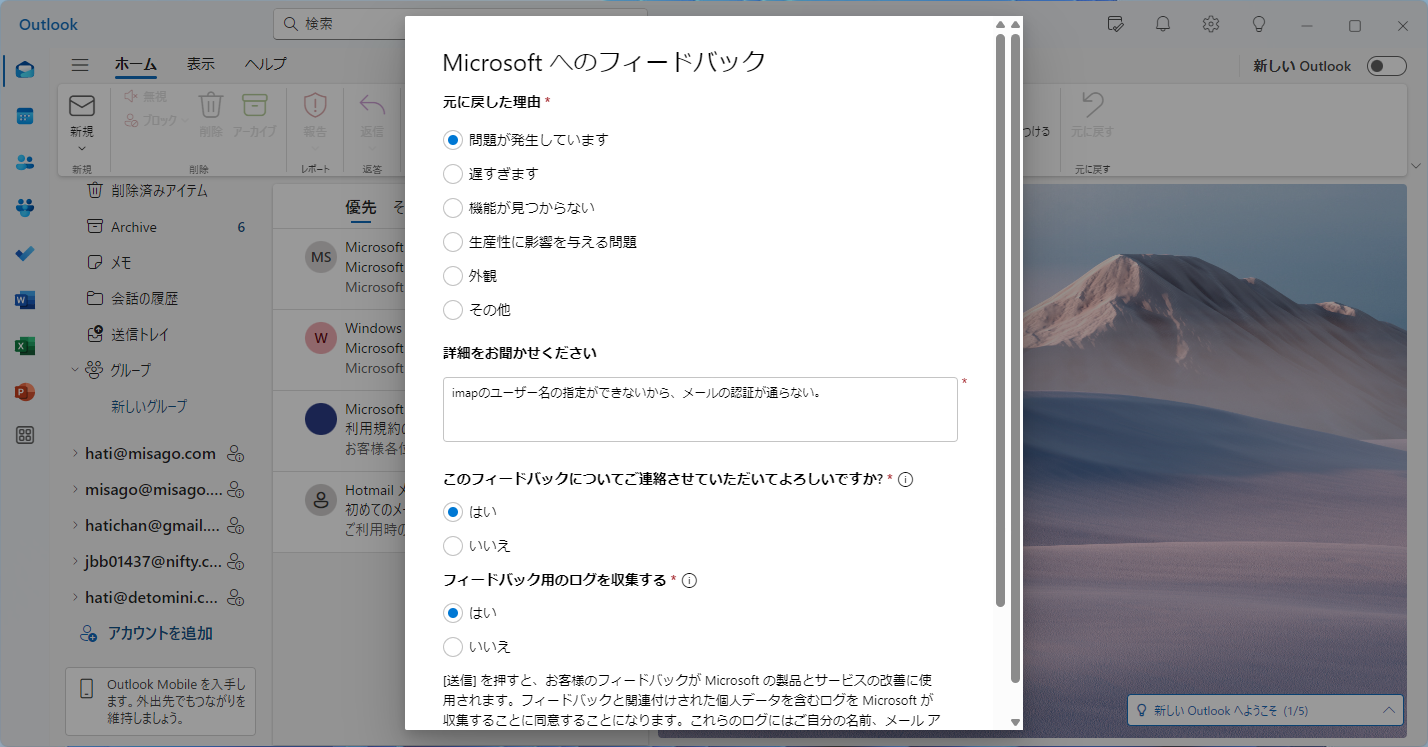1428x747 pixels.
Task: Launch Word from the app bar
Action: (x=25, y=300)
